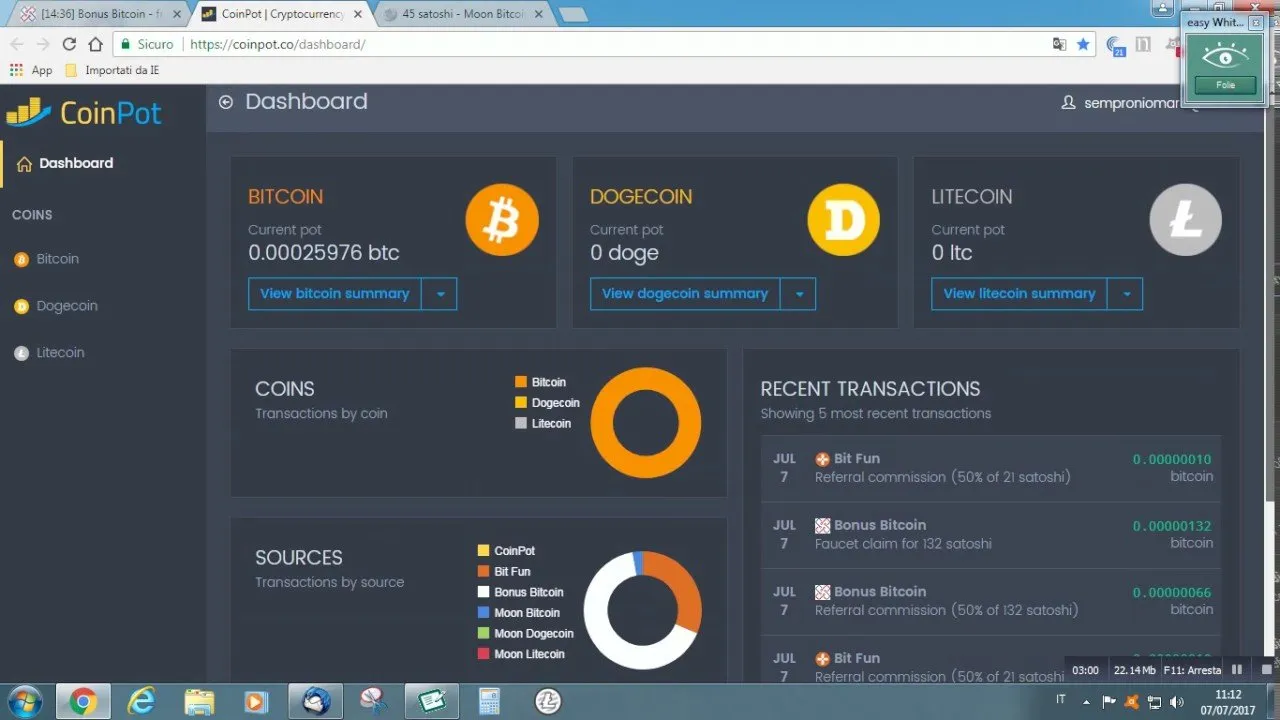The image size is (1280, 720).
Task: Click the orange Coins donut chart
Action: tap(646, 423)
